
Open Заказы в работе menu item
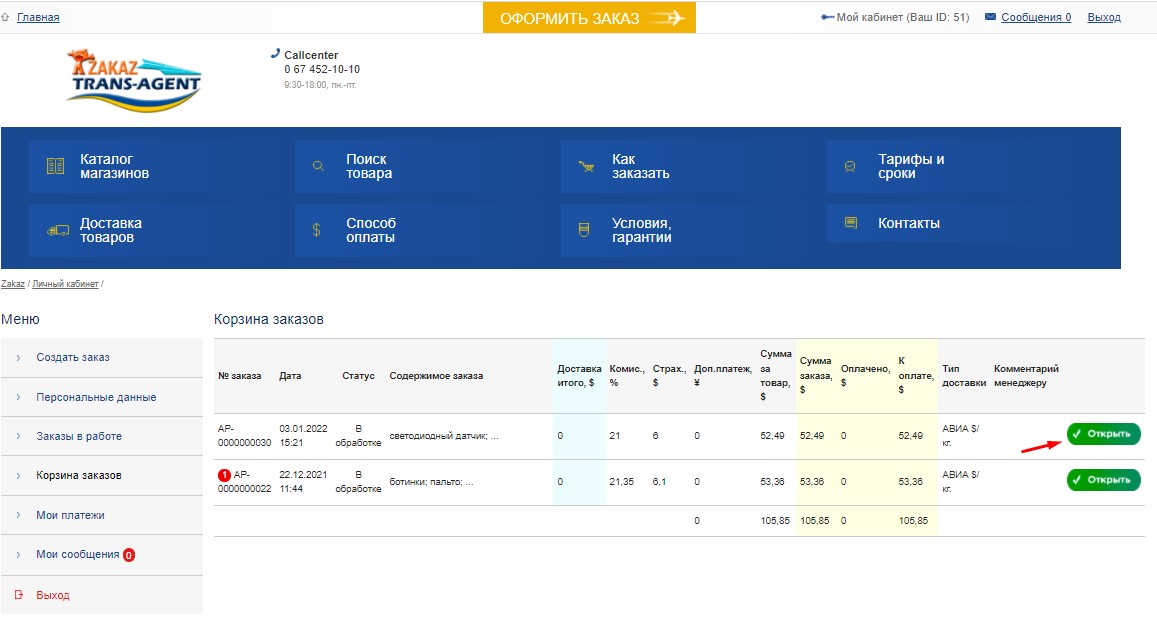(79, 436)
